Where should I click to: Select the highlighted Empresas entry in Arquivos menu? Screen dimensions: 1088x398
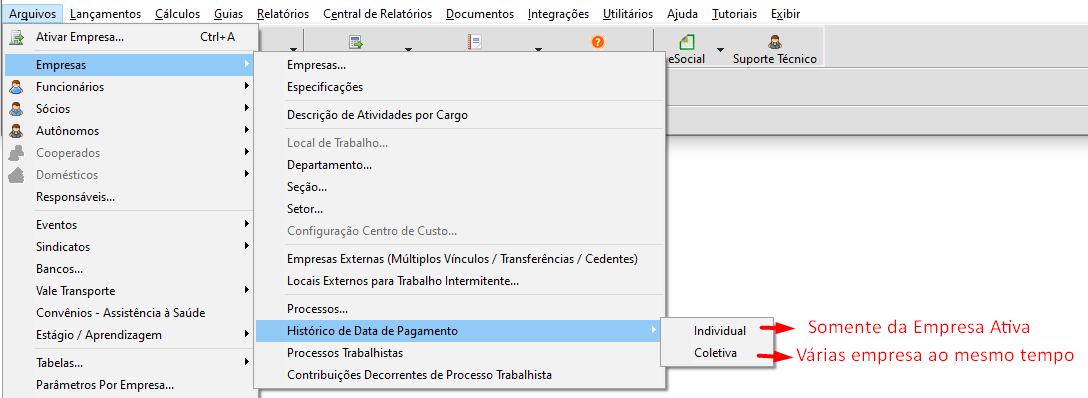click(130, 65)
